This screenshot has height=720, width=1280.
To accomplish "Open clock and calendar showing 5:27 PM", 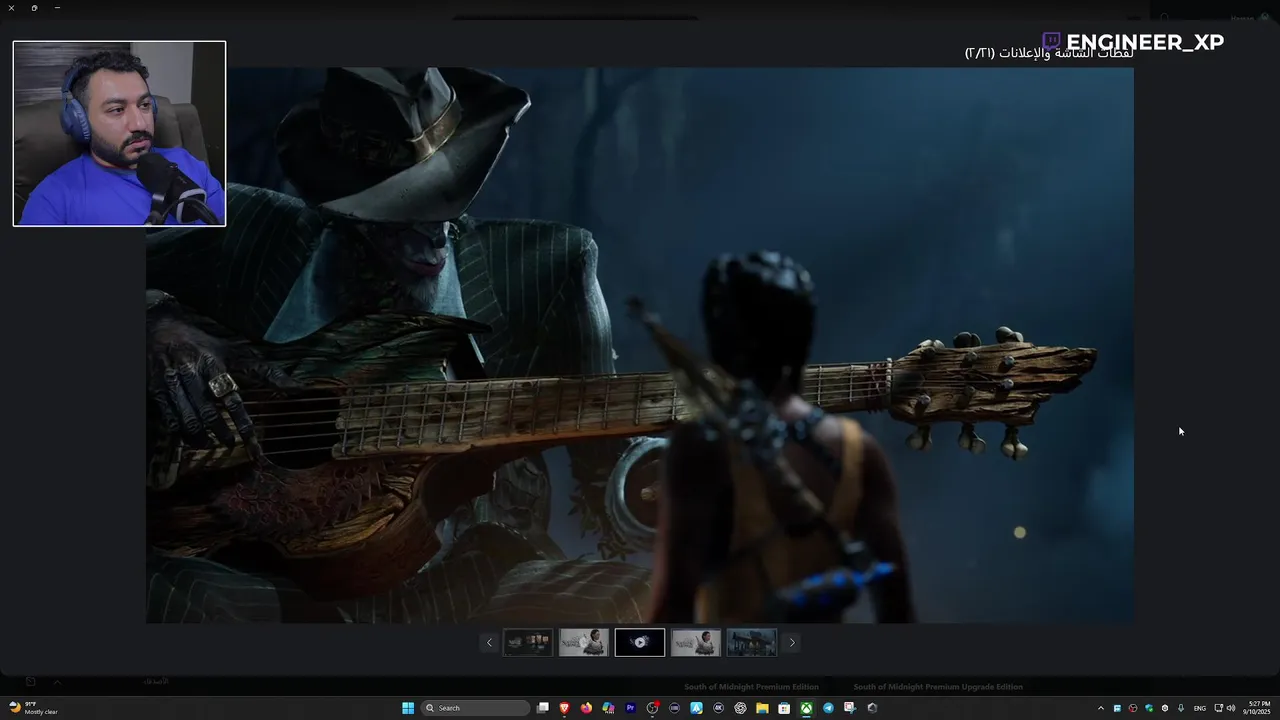I will click(1257, 708).
